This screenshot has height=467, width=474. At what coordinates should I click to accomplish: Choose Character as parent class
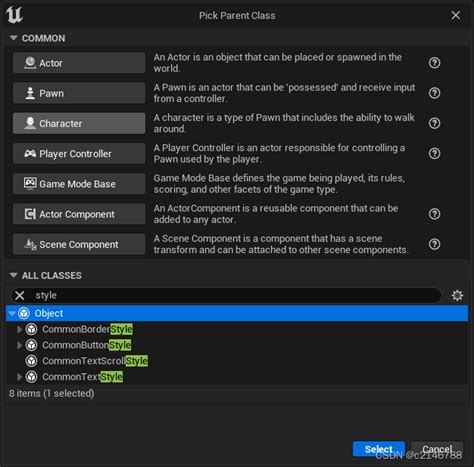coord(79,123)
